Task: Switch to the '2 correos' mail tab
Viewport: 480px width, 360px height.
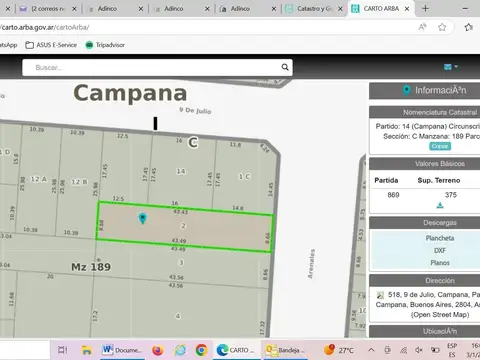Action: (48, 9)
